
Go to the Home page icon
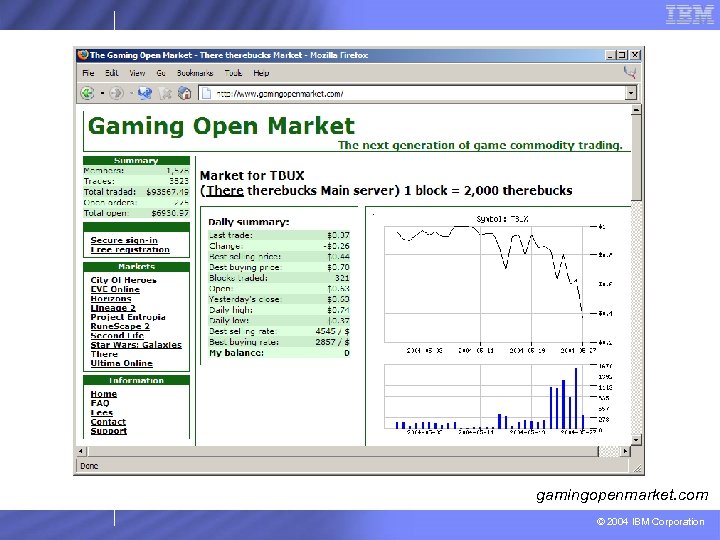tap(185, 93)
